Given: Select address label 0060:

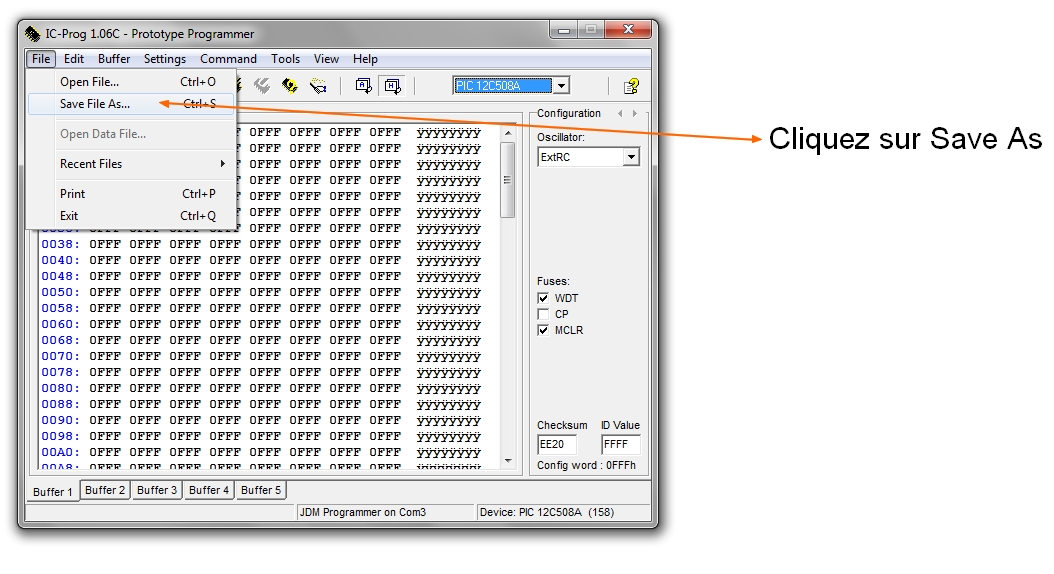Looking at the screenshot, I should point(60,324).
